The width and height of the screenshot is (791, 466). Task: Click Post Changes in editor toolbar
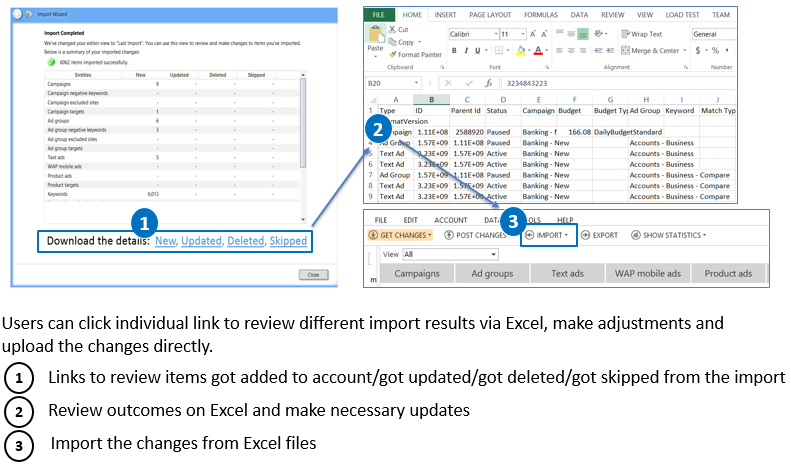click(475, 235)
